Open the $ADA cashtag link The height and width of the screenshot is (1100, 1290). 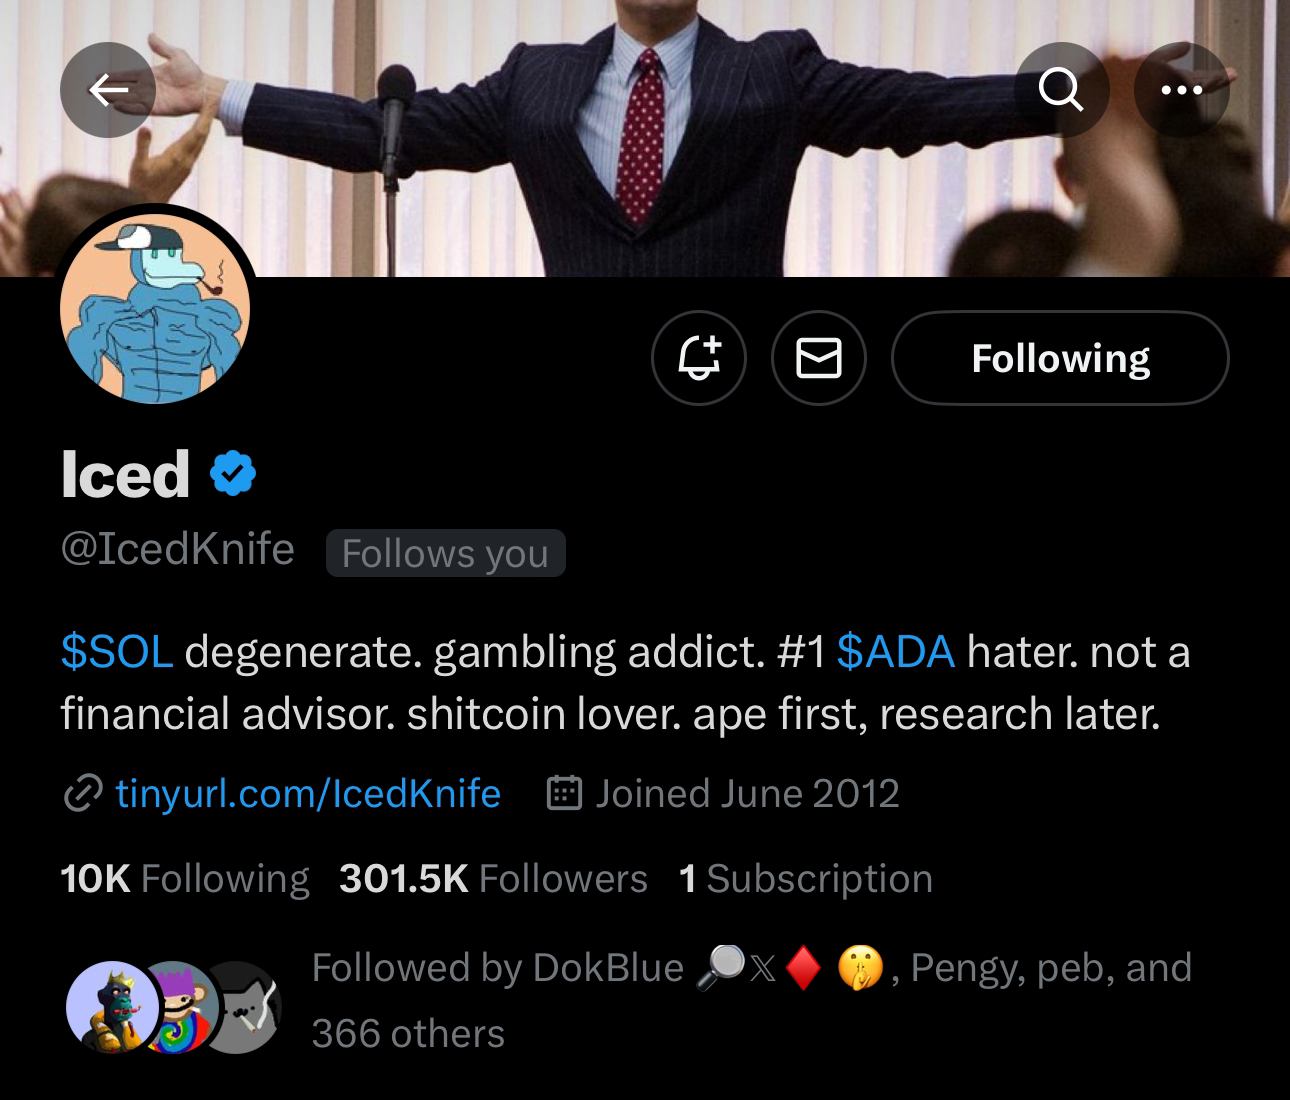(x=895, y=652)
